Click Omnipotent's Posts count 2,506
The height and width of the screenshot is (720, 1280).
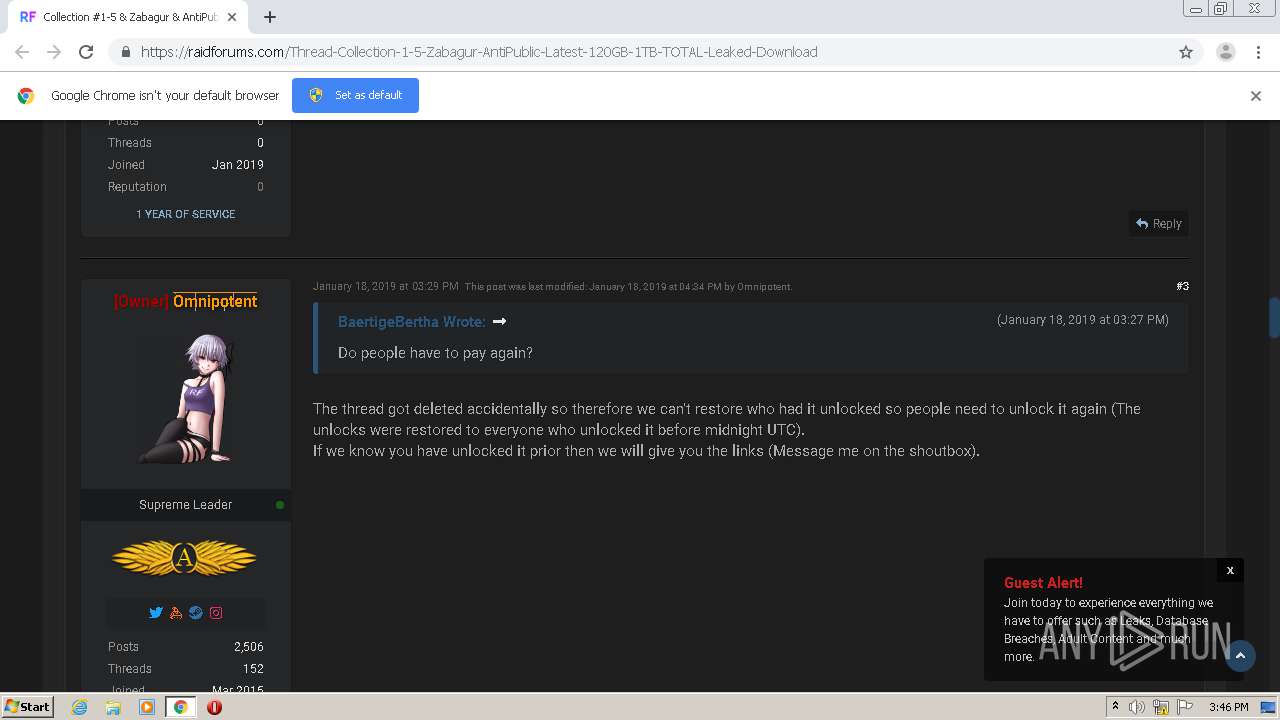249,647
